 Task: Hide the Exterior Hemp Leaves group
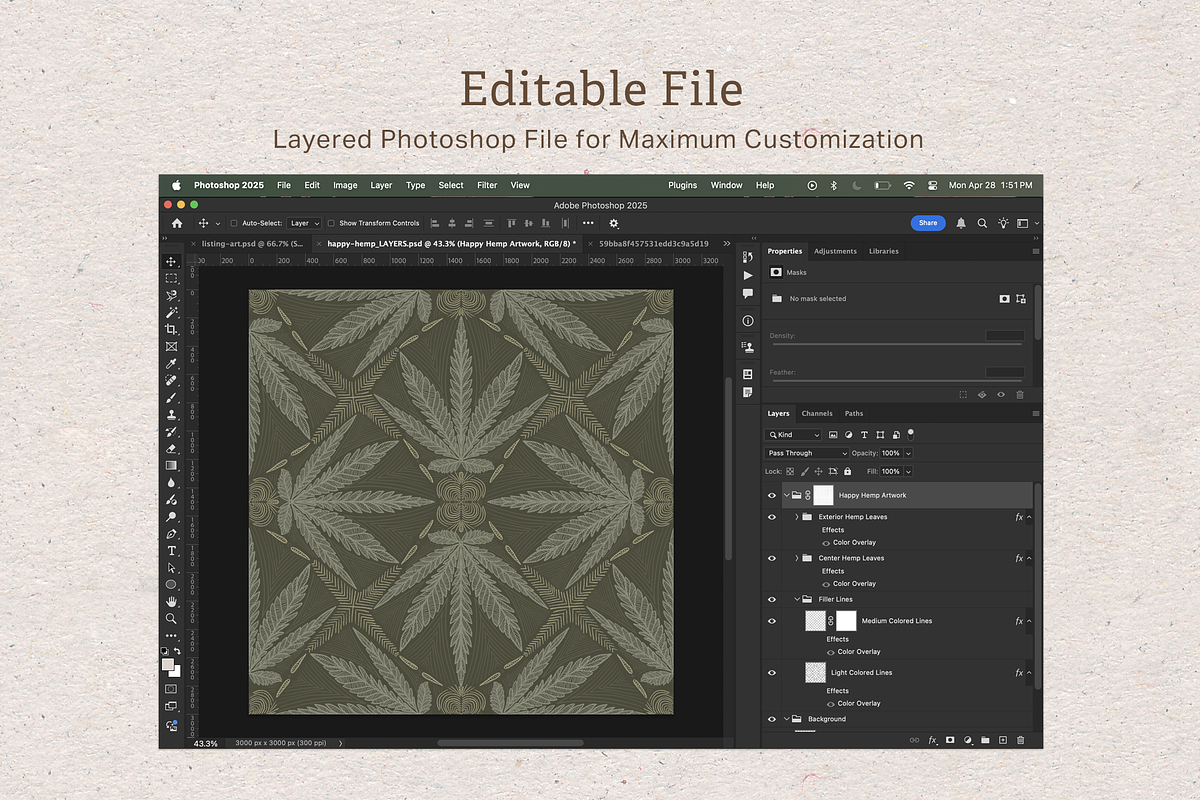coord(771,517)
